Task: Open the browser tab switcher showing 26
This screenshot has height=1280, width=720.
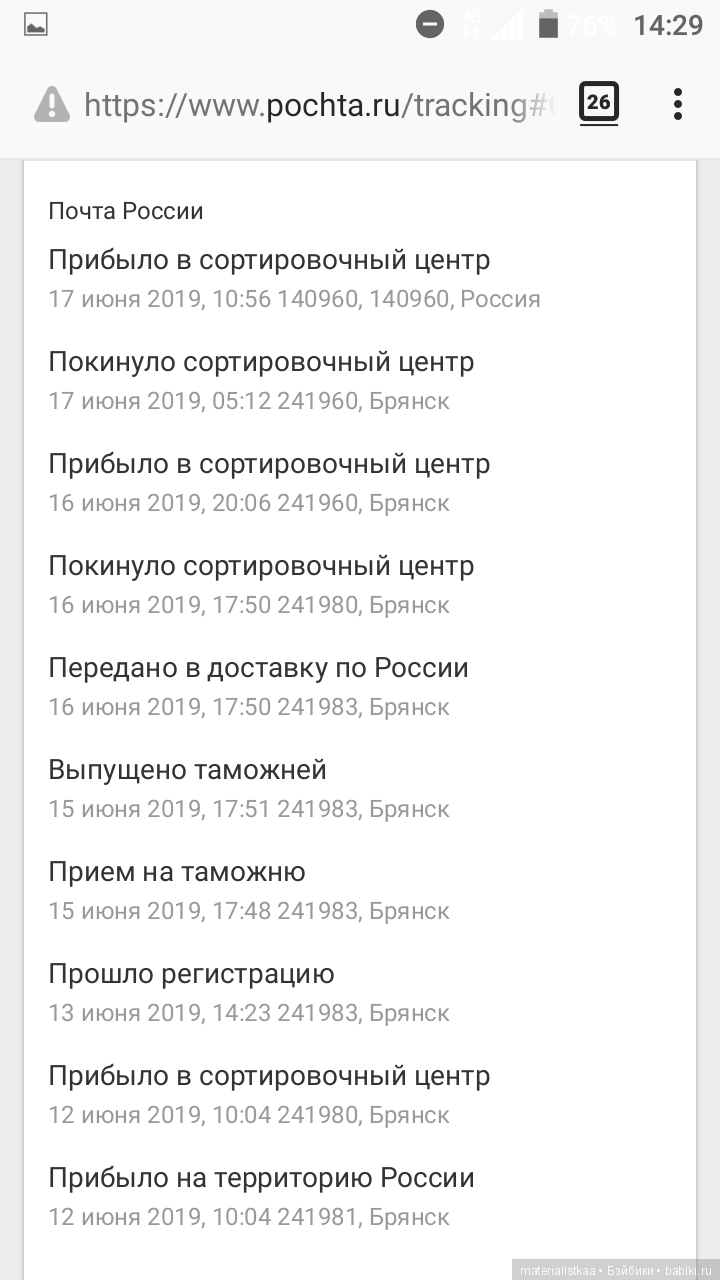Action: coord(598,103)
